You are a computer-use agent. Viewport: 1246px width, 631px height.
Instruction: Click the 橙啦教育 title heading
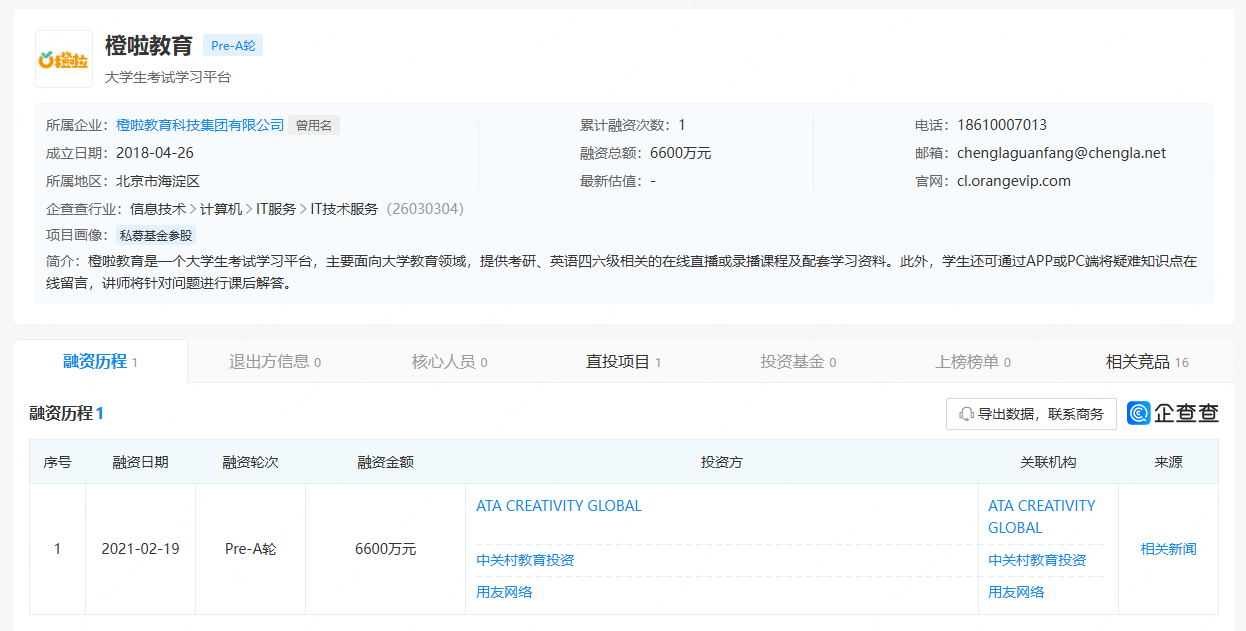[x=149, y=46]
